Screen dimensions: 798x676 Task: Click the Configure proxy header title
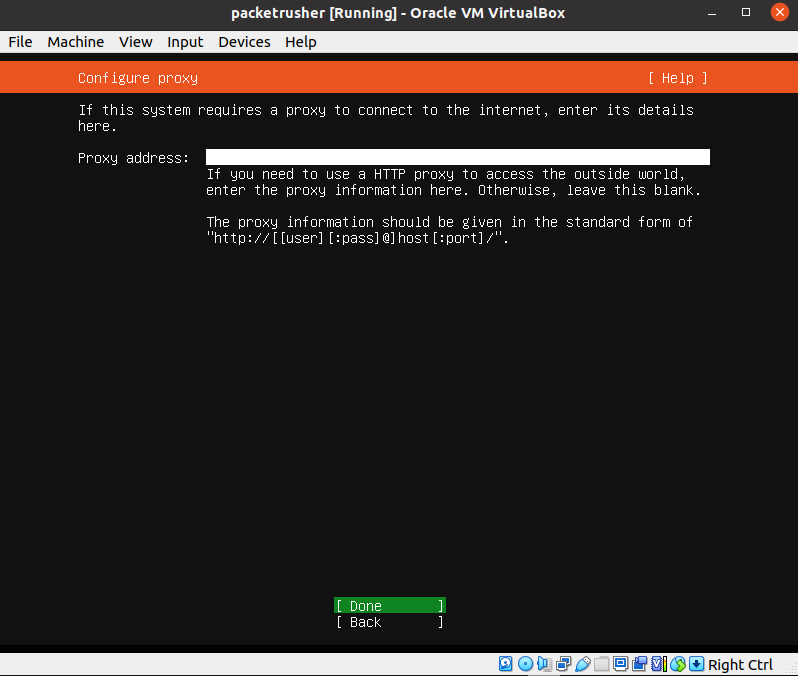[138, 78]
